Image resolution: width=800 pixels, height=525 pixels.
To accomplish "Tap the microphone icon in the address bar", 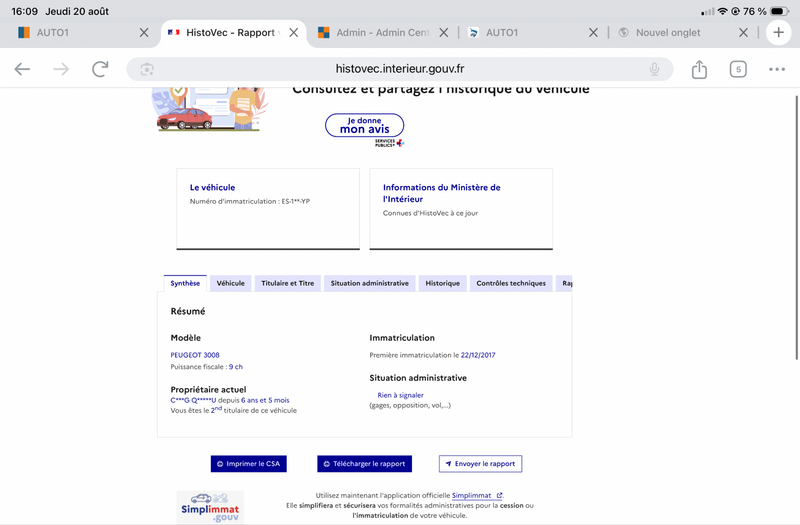I will coord(654,69).
